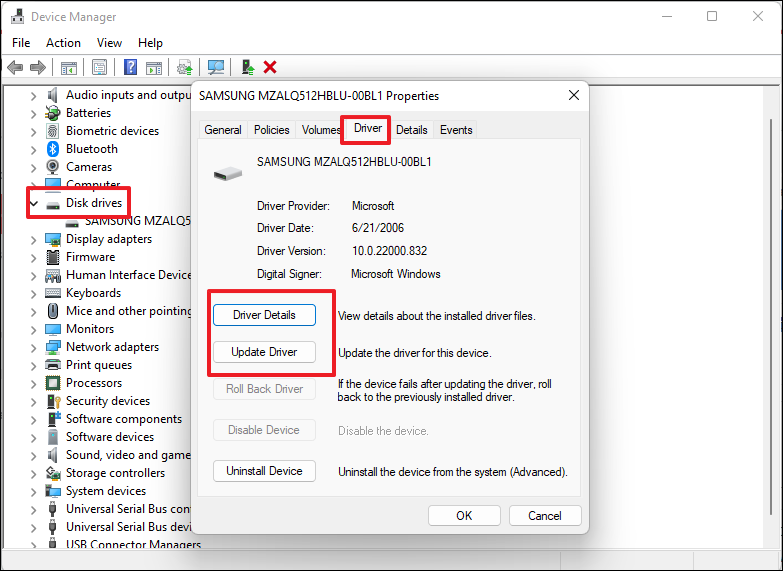Click the Bluetooth category icon
Screen dimensions: 783x571
tap(52, 149)
